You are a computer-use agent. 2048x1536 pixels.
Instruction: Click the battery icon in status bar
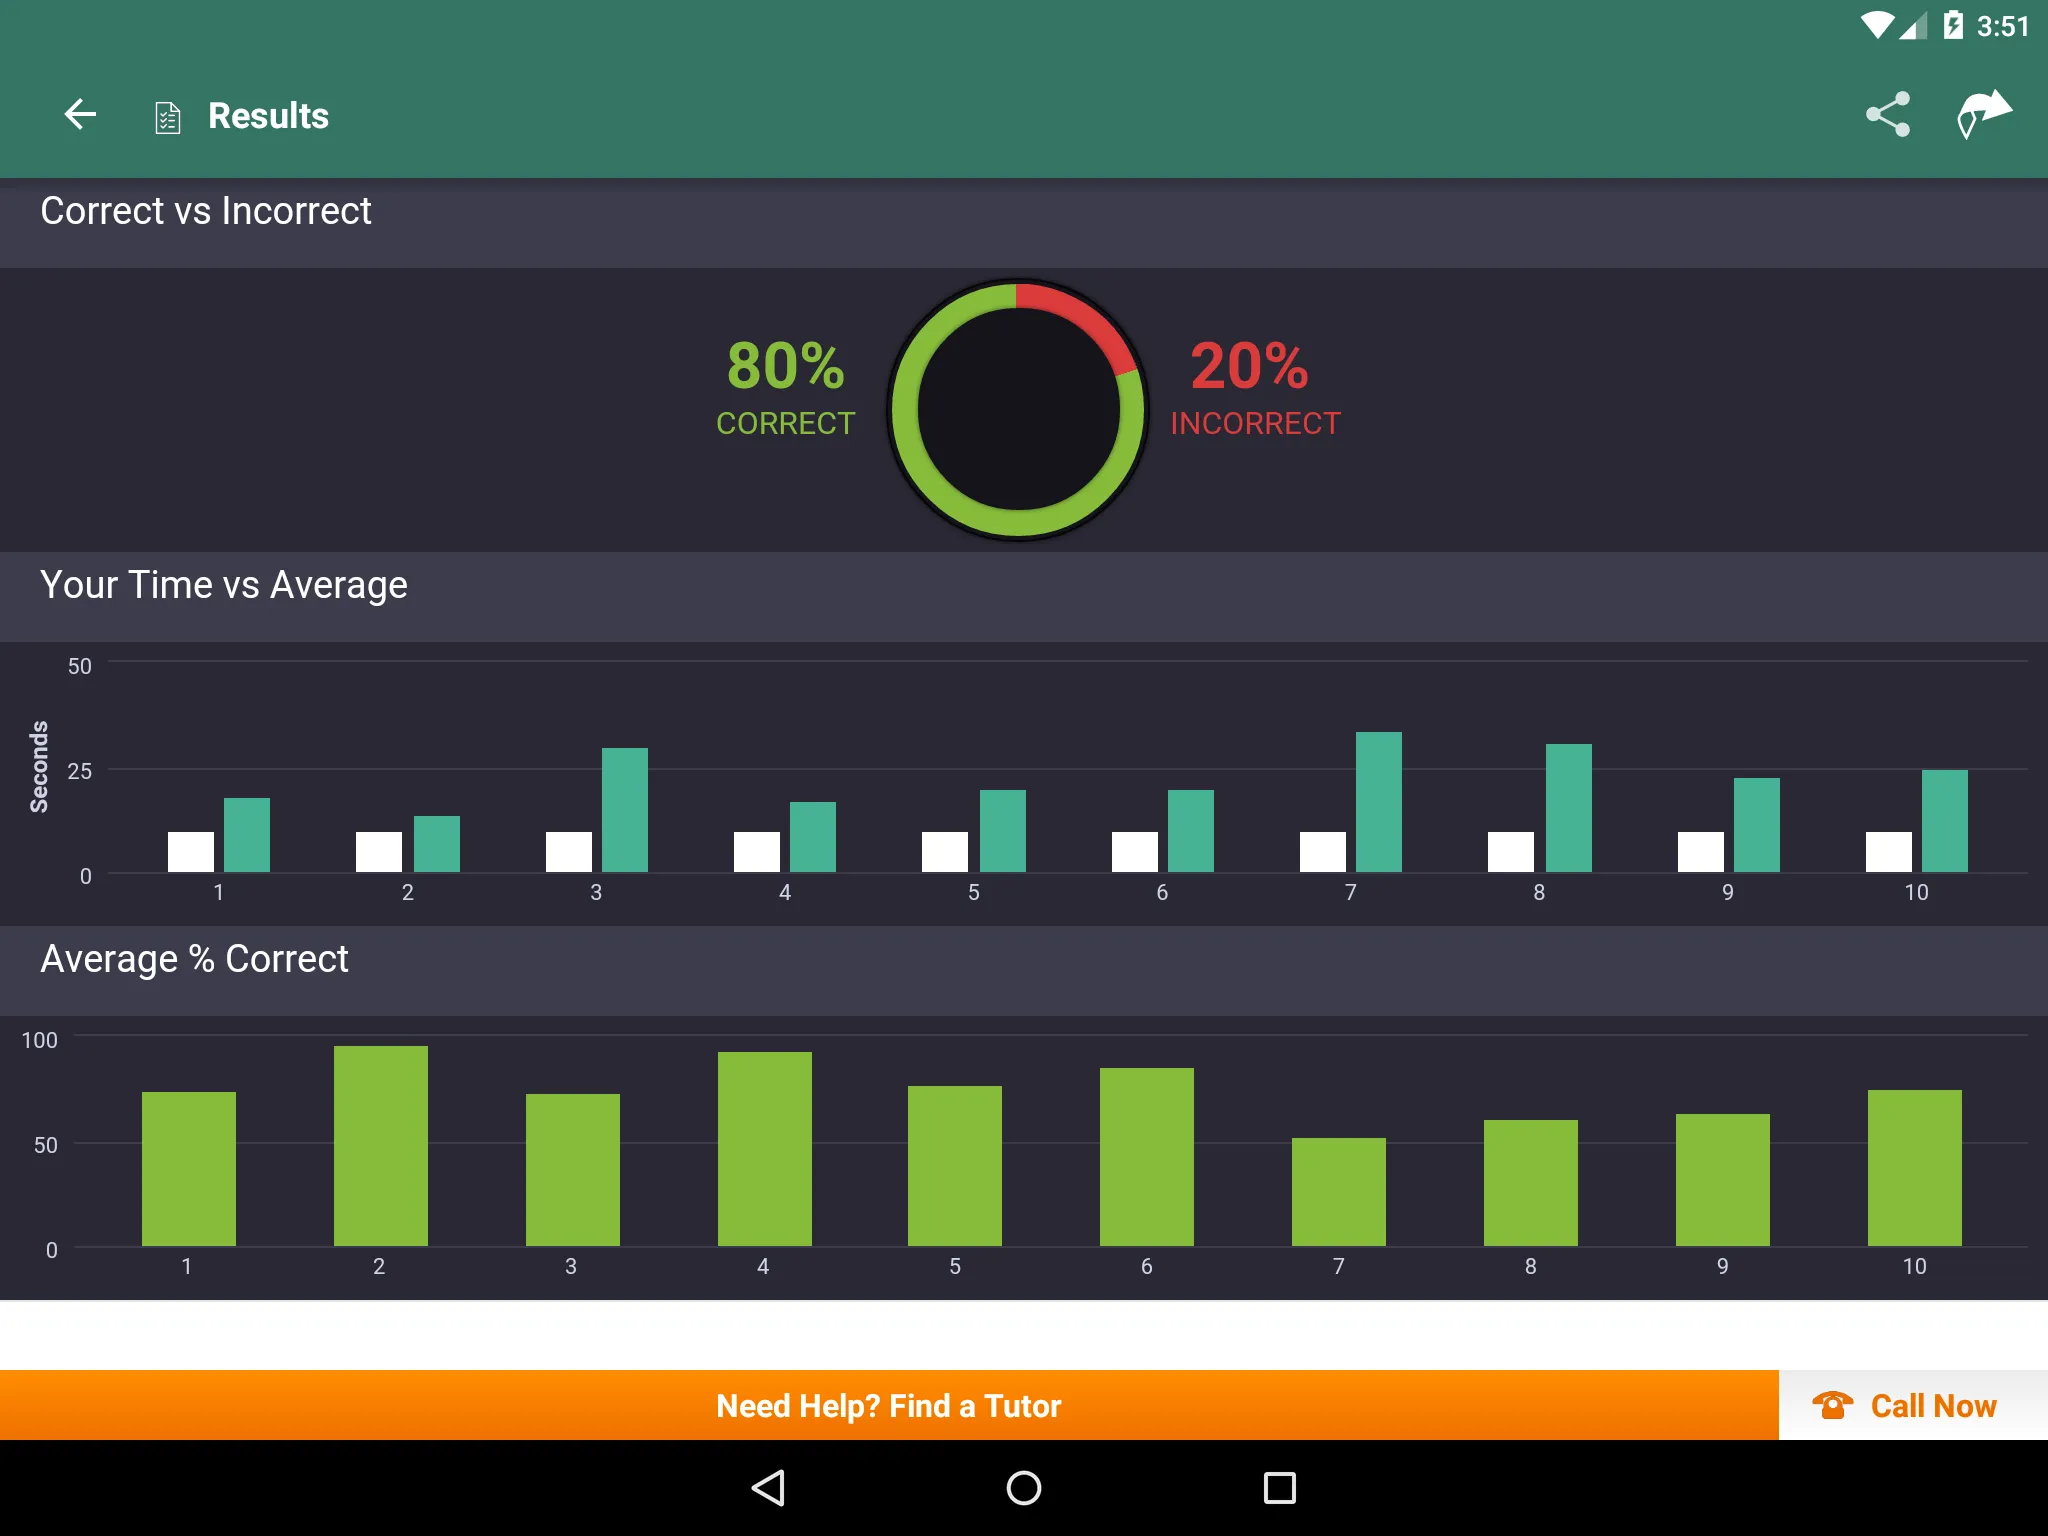tap(1943, 23)
